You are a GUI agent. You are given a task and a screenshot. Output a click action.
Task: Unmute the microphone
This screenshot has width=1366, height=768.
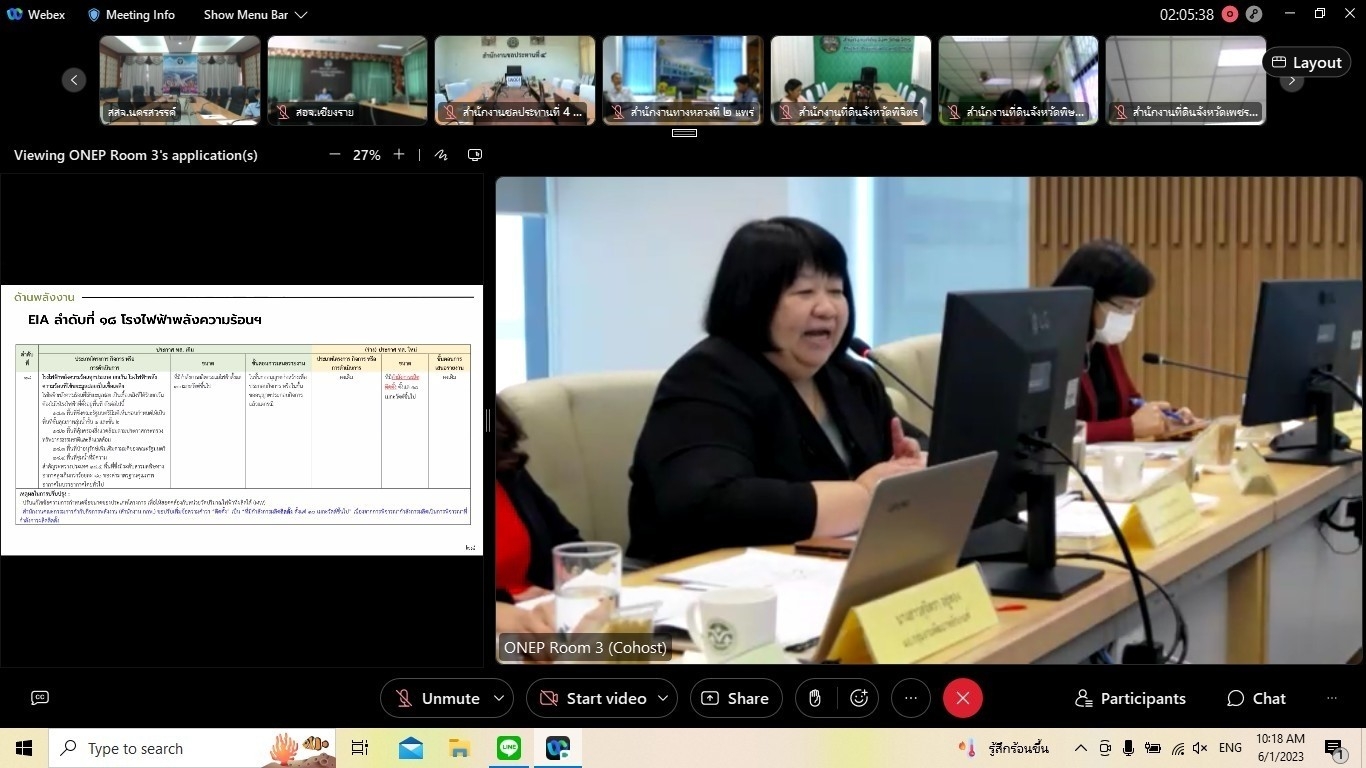pyautogui.click(x=437, y=698)
